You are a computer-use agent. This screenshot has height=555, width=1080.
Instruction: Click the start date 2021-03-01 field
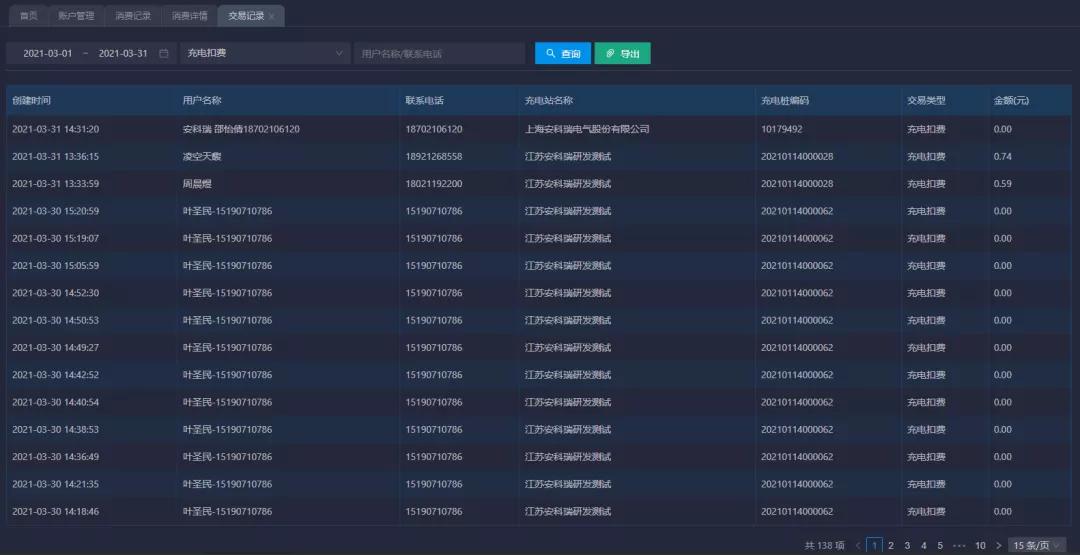click(48, 53)
